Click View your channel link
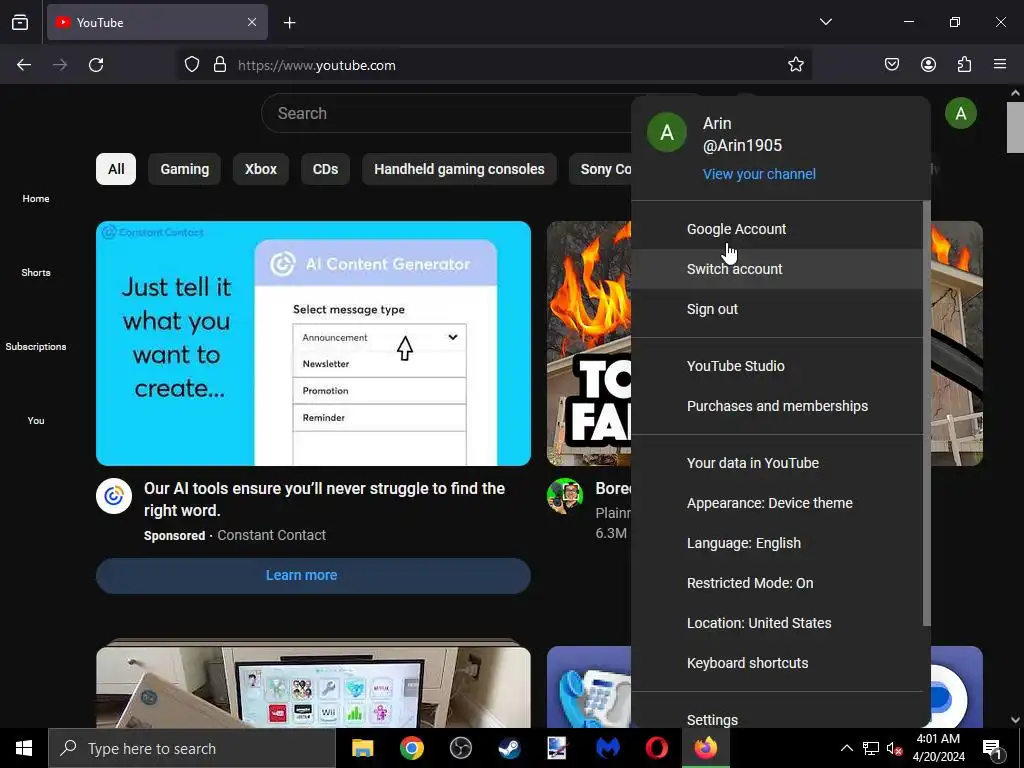 tap(759, 174)
